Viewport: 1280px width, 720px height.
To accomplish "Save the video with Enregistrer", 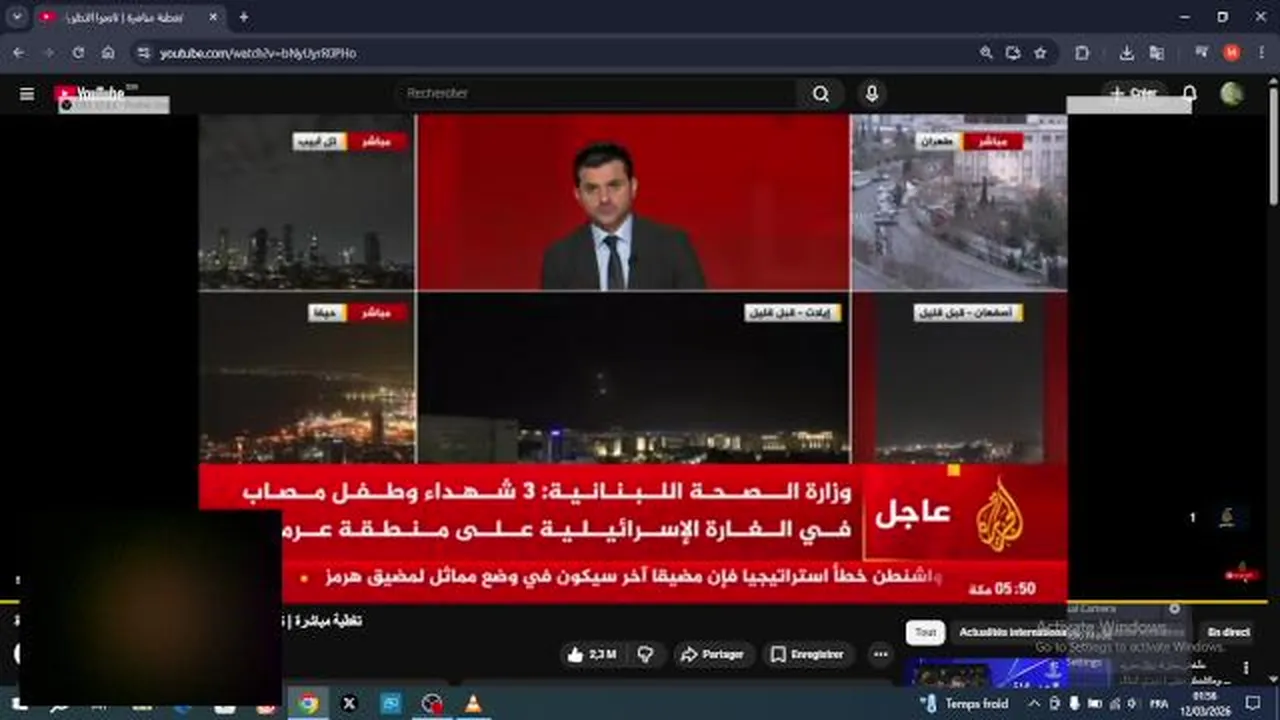I will pos(807,654).
